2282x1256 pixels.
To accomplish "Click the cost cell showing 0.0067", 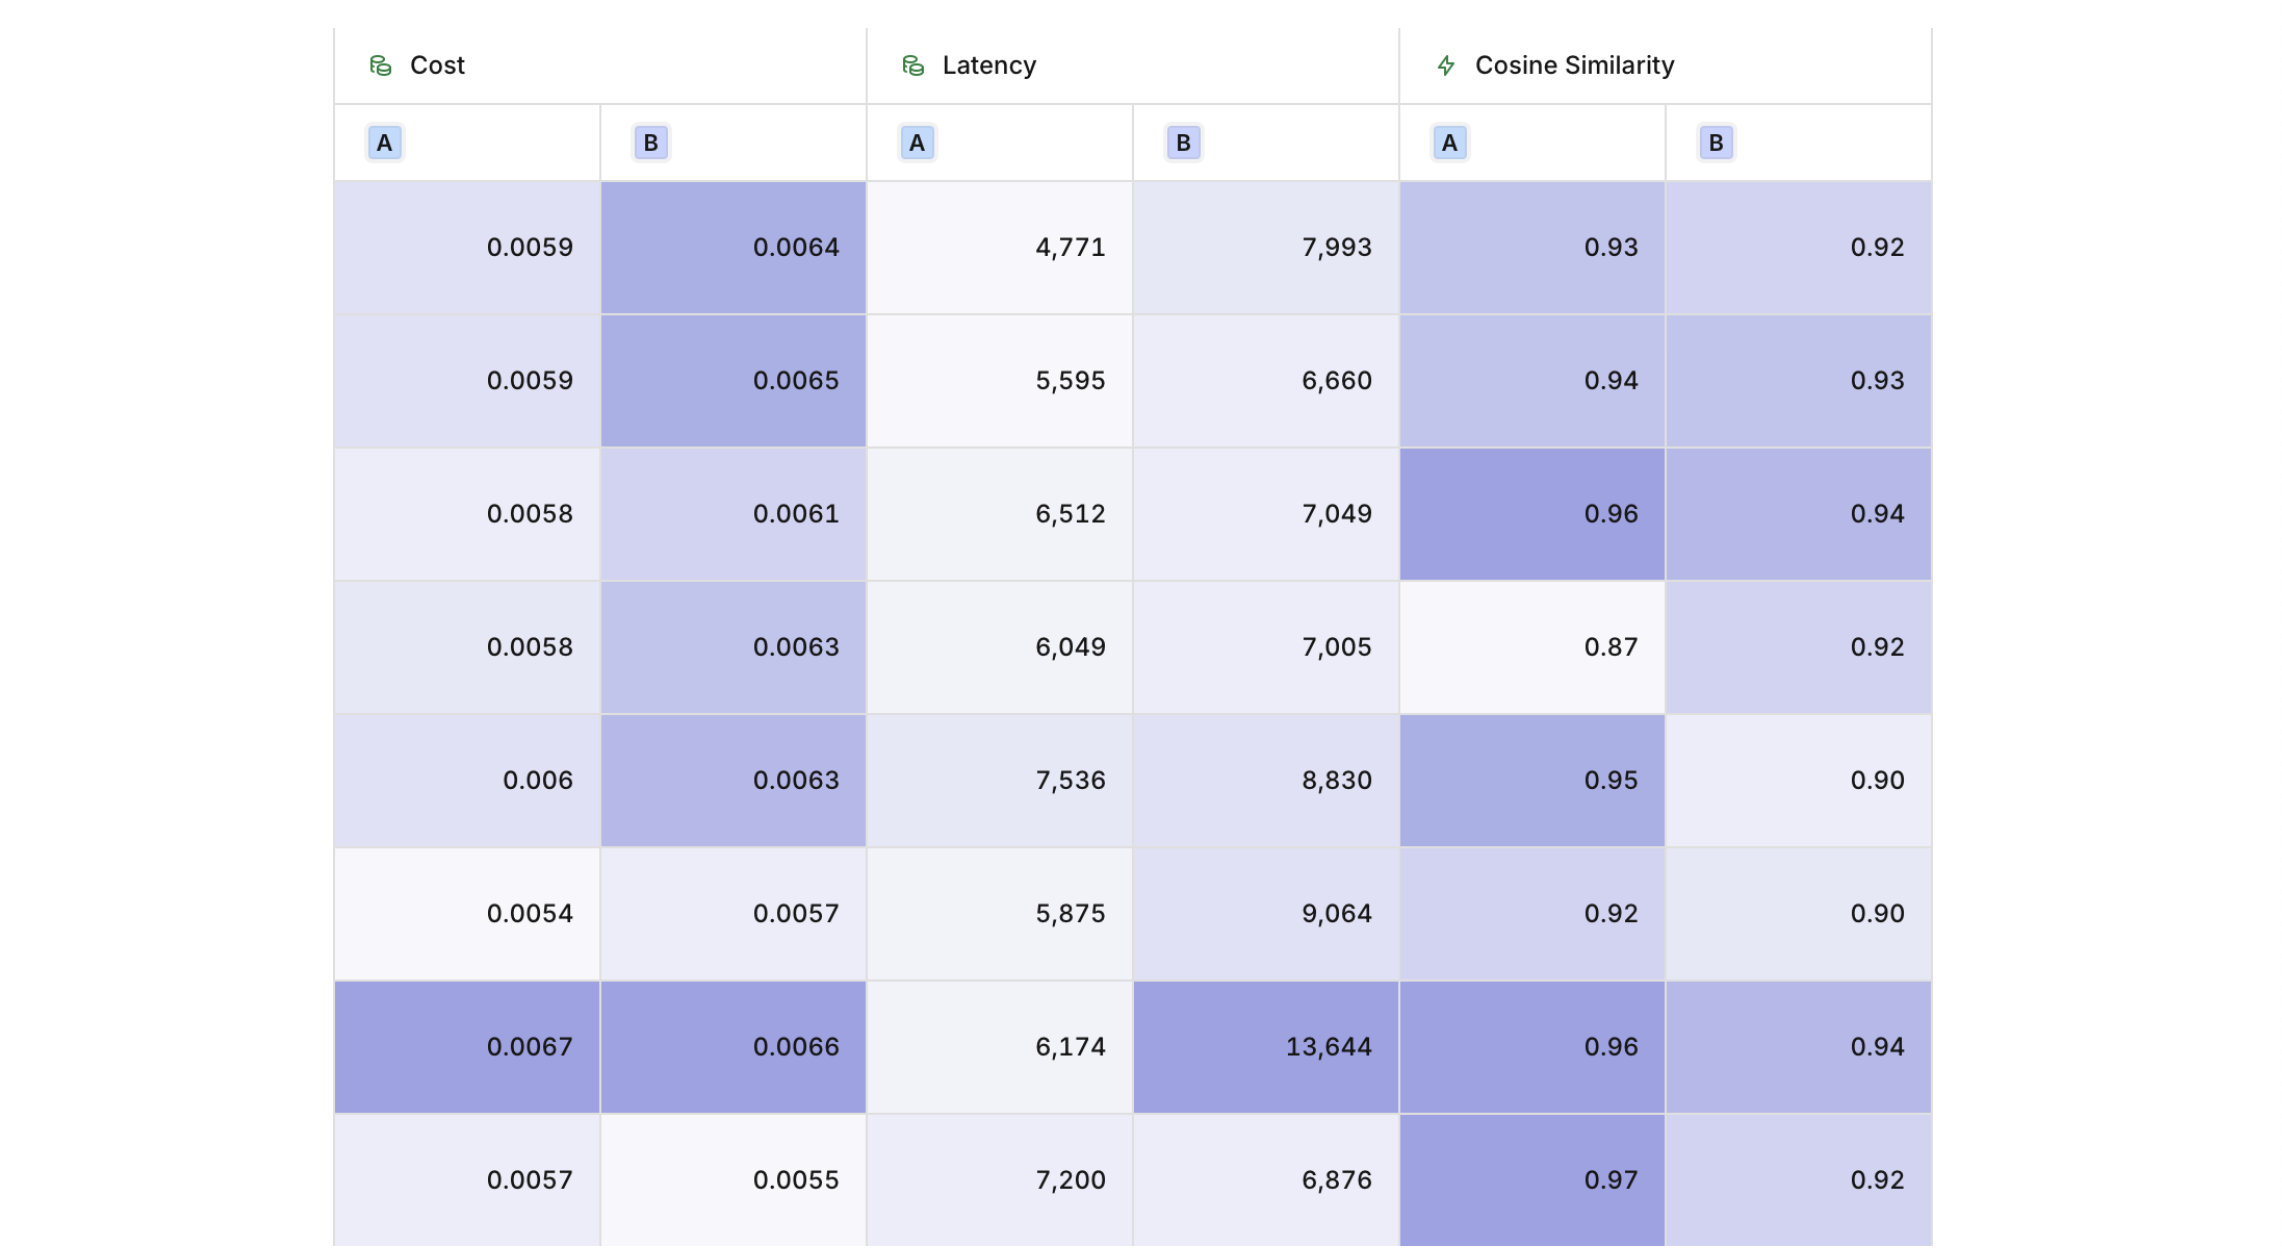I will pos(467,1047).
